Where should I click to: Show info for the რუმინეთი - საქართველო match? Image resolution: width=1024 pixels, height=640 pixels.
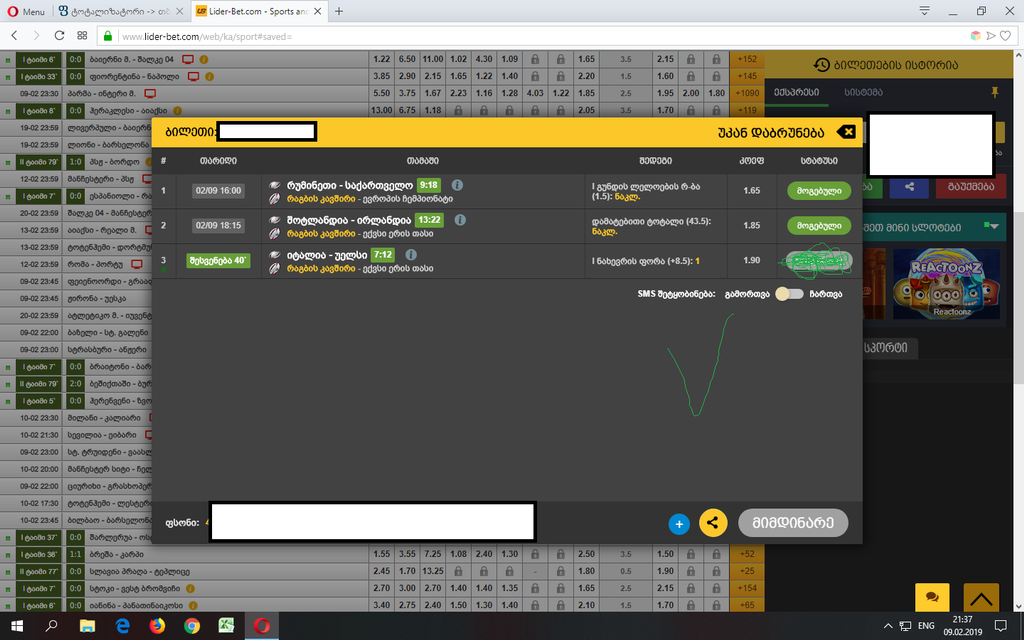[x=457, y=185]
